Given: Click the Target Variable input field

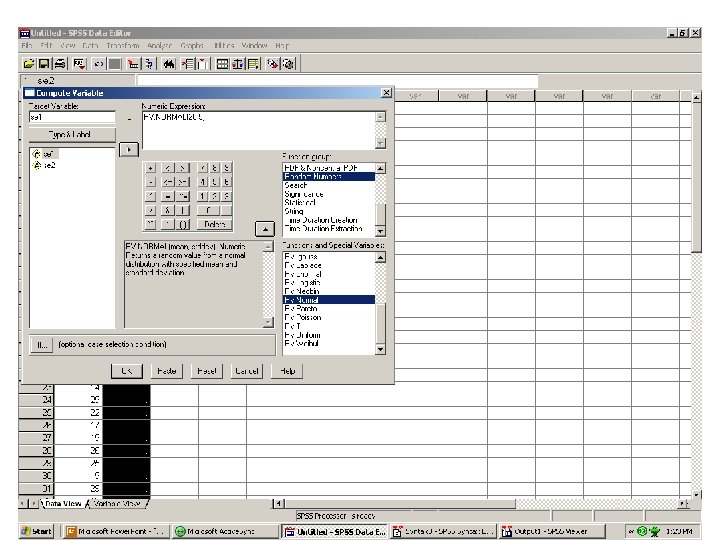Looking at the screenshot, I should pos(72,118).
